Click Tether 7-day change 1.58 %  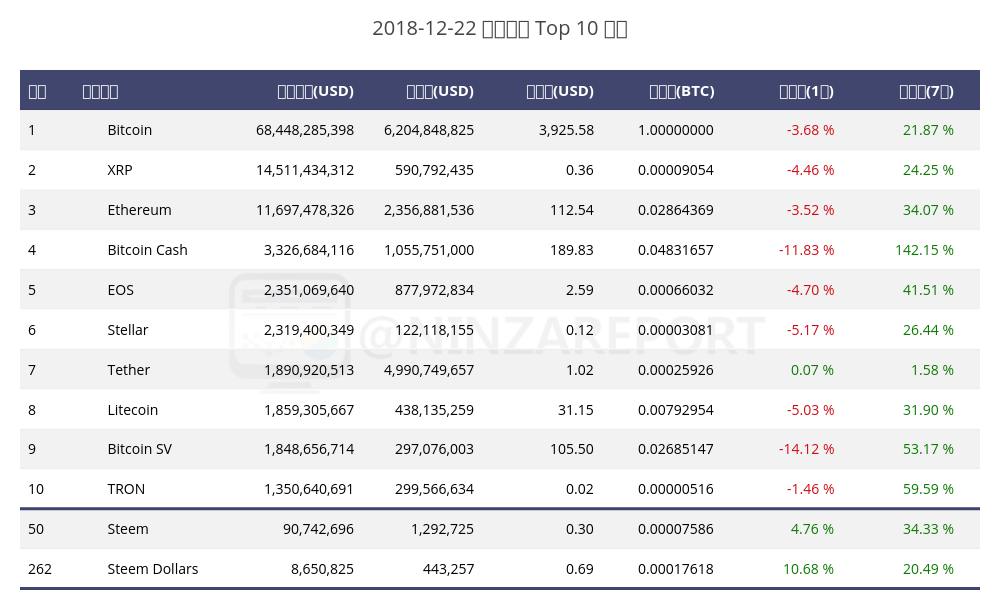pyautogui.click(x=932, y=370)
